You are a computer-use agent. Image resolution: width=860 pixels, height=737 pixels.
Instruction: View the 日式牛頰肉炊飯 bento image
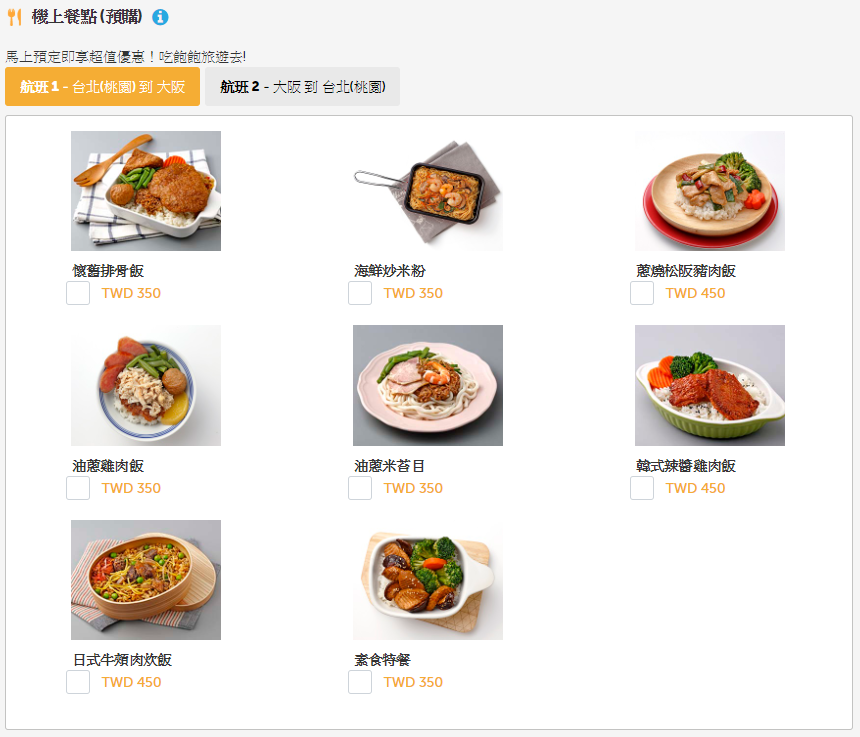[146, 580]
